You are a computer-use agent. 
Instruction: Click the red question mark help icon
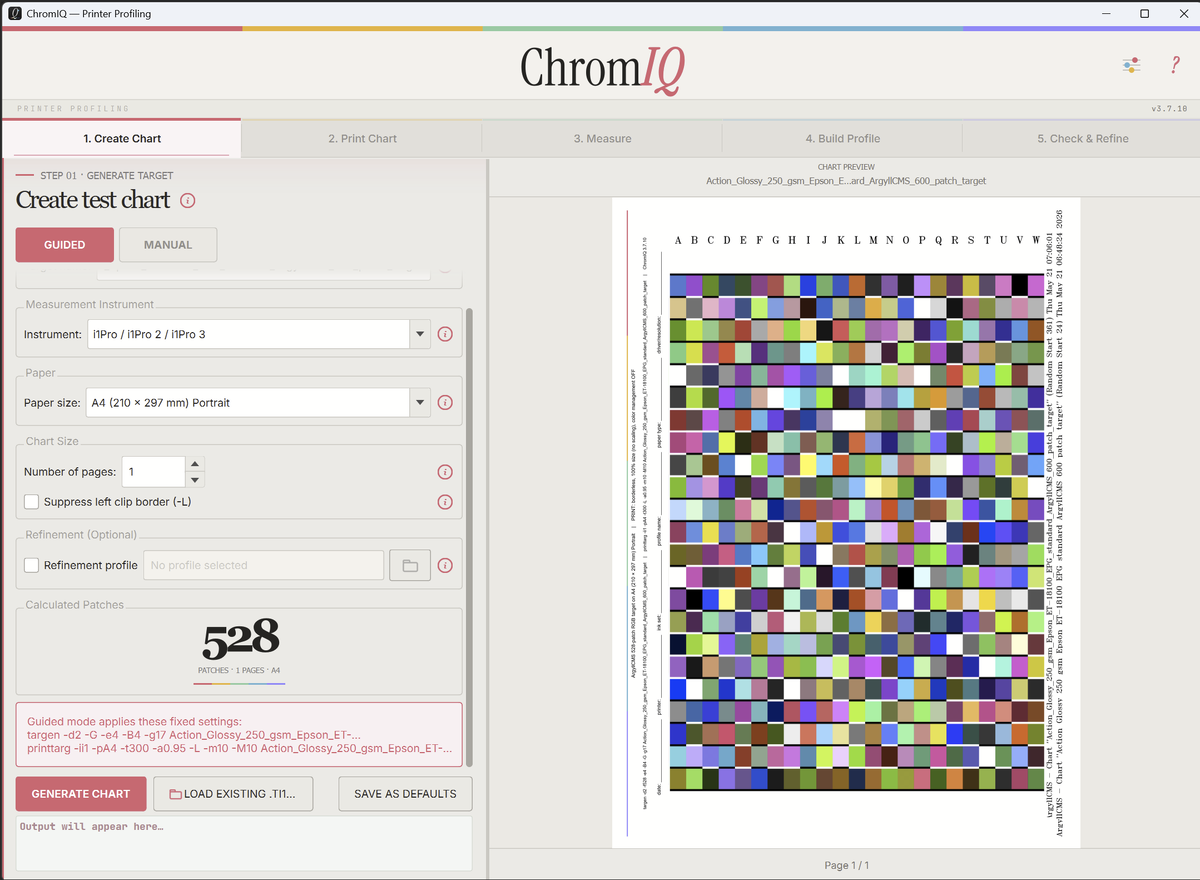1175,65
